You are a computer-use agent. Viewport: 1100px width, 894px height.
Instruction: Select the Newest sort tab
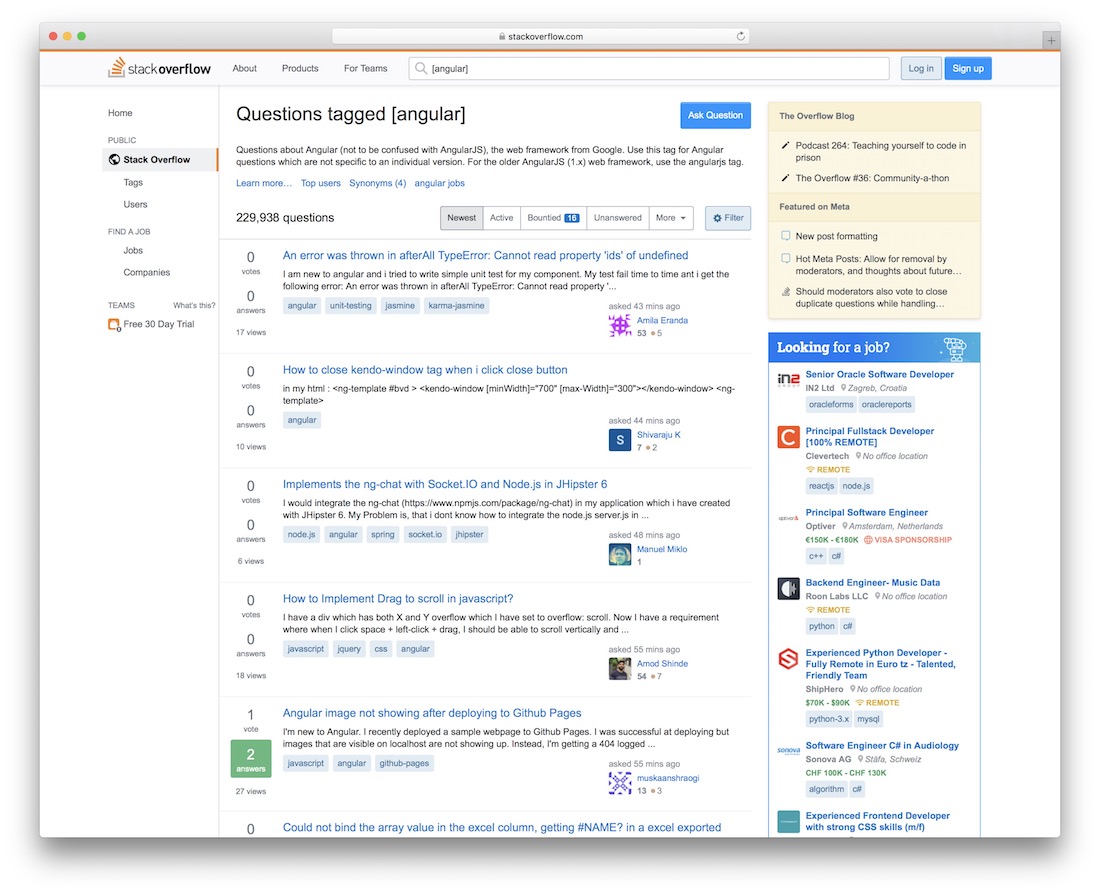point(462,218)
